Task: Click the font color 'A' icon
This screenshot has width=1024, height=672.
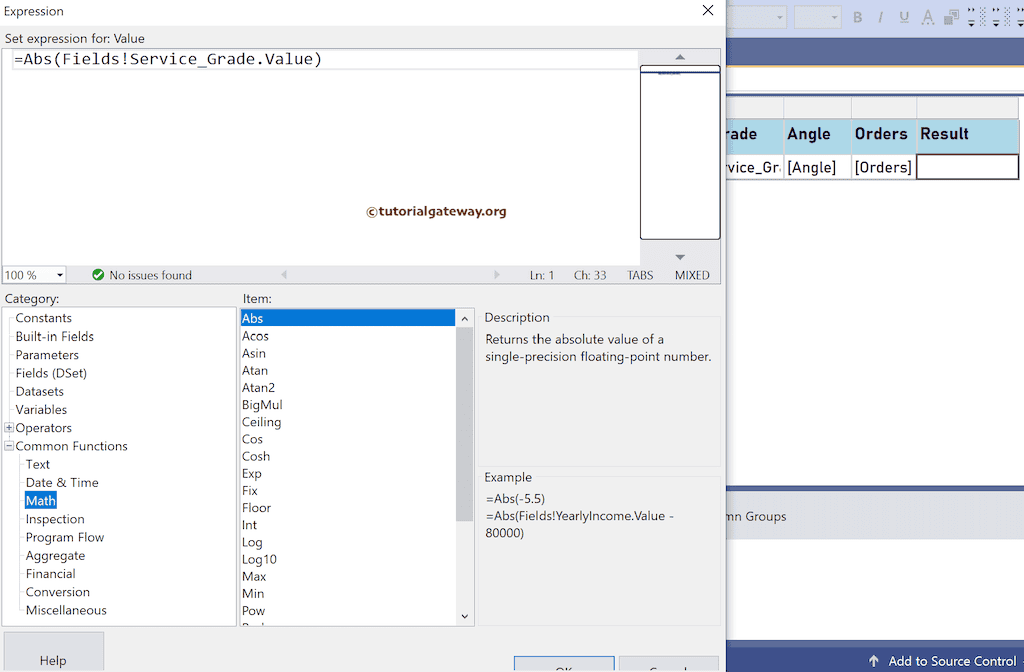Action: 927,18
